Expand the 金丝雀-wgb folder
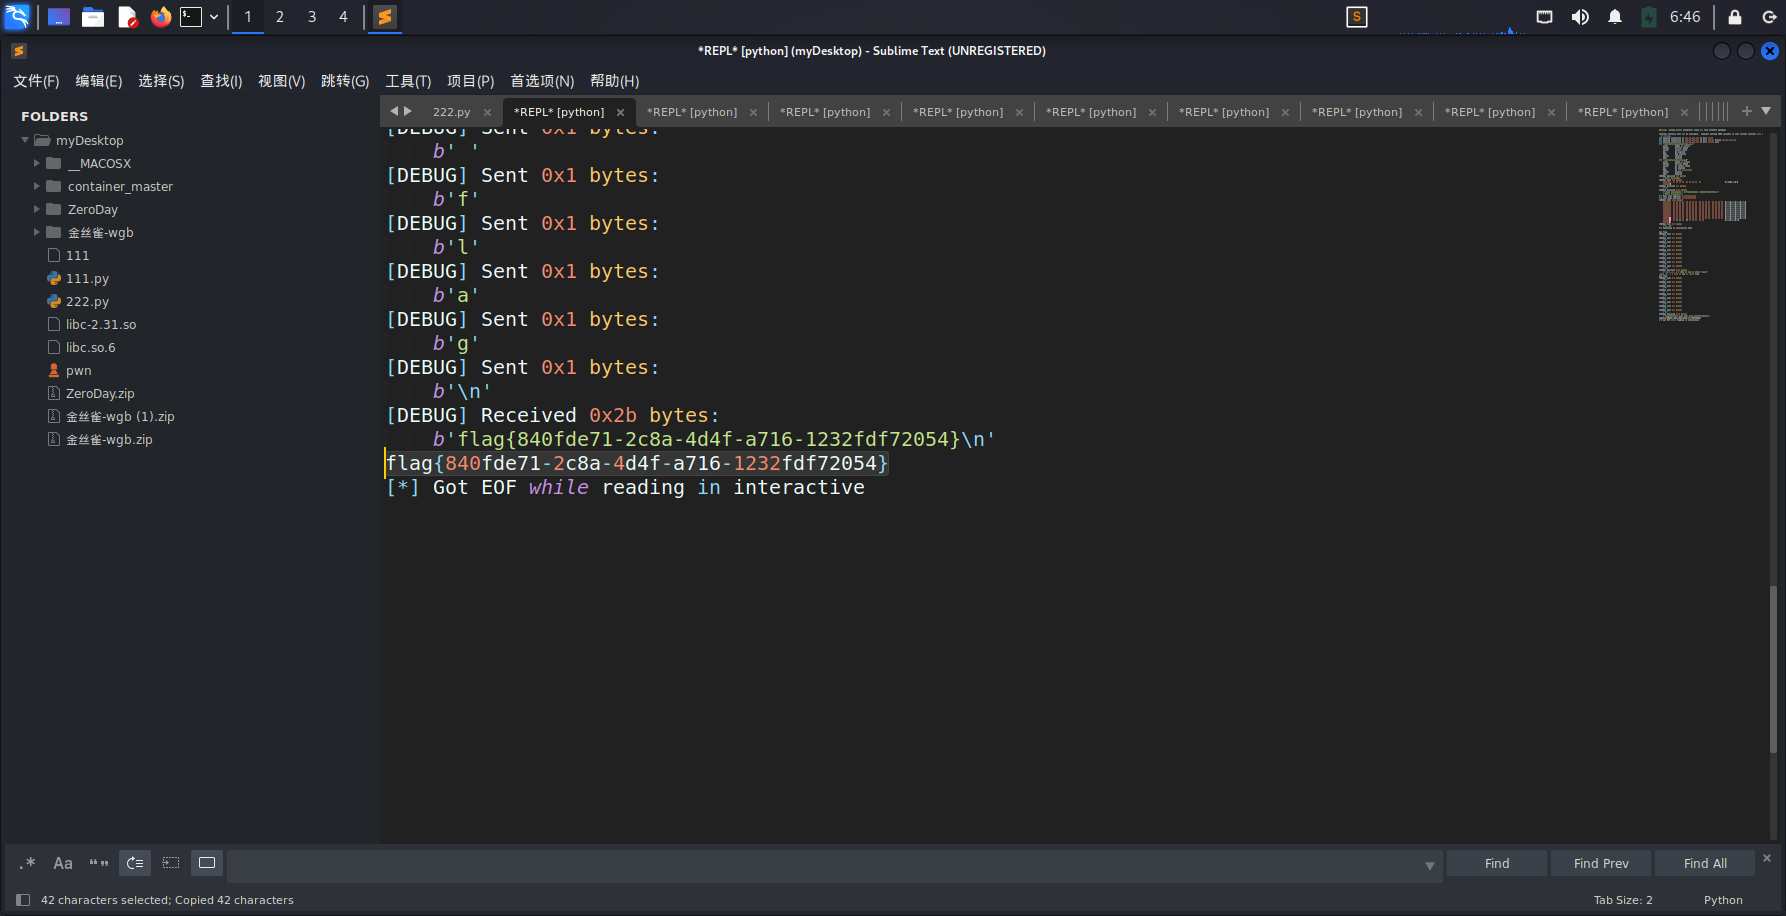 click(37, 232)
